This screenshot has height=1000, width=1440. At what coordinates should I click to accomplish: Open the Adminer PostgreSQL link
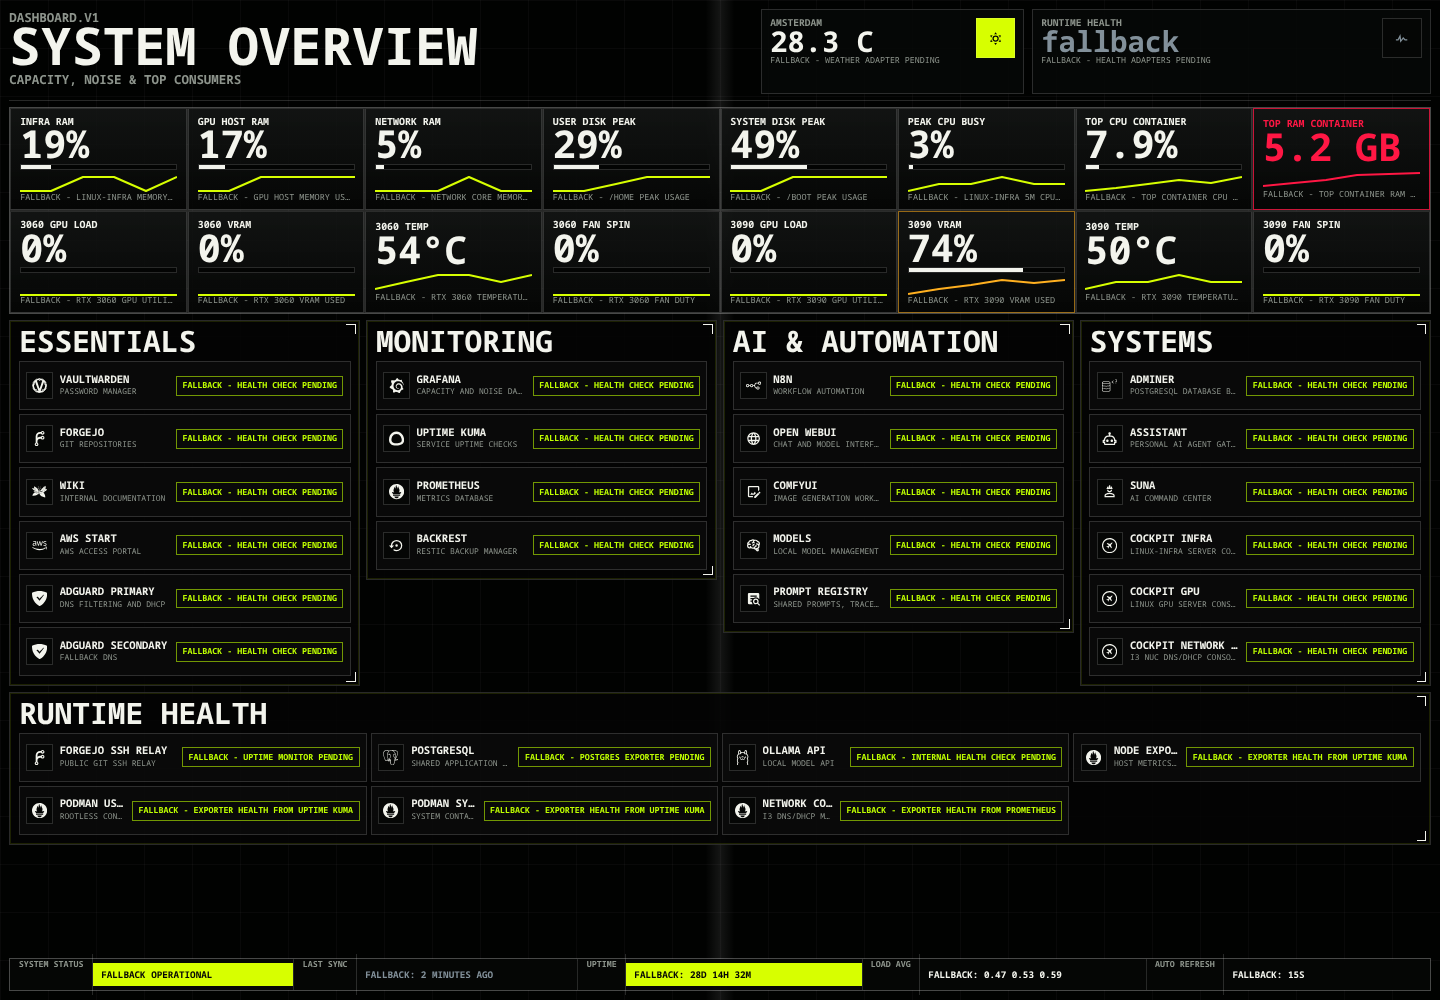point(1255,385)
